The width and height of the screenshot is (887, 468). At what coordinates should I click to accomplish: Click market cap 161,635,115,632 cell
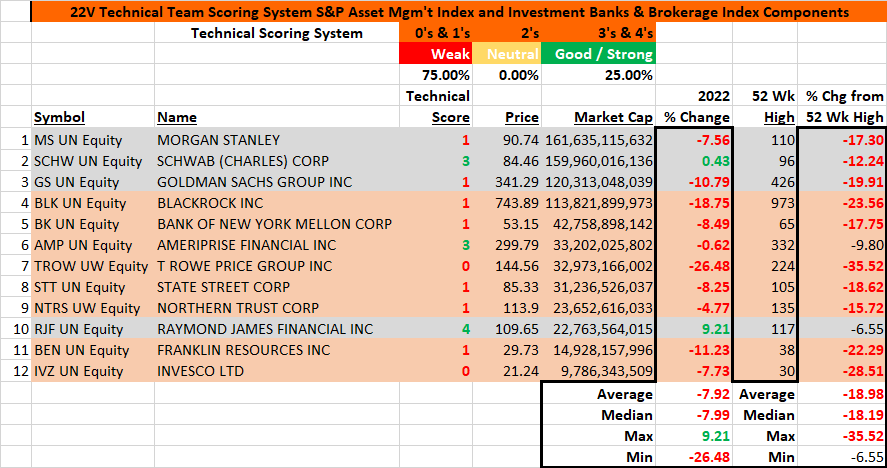pyautogui.click(x=598, y=139)
